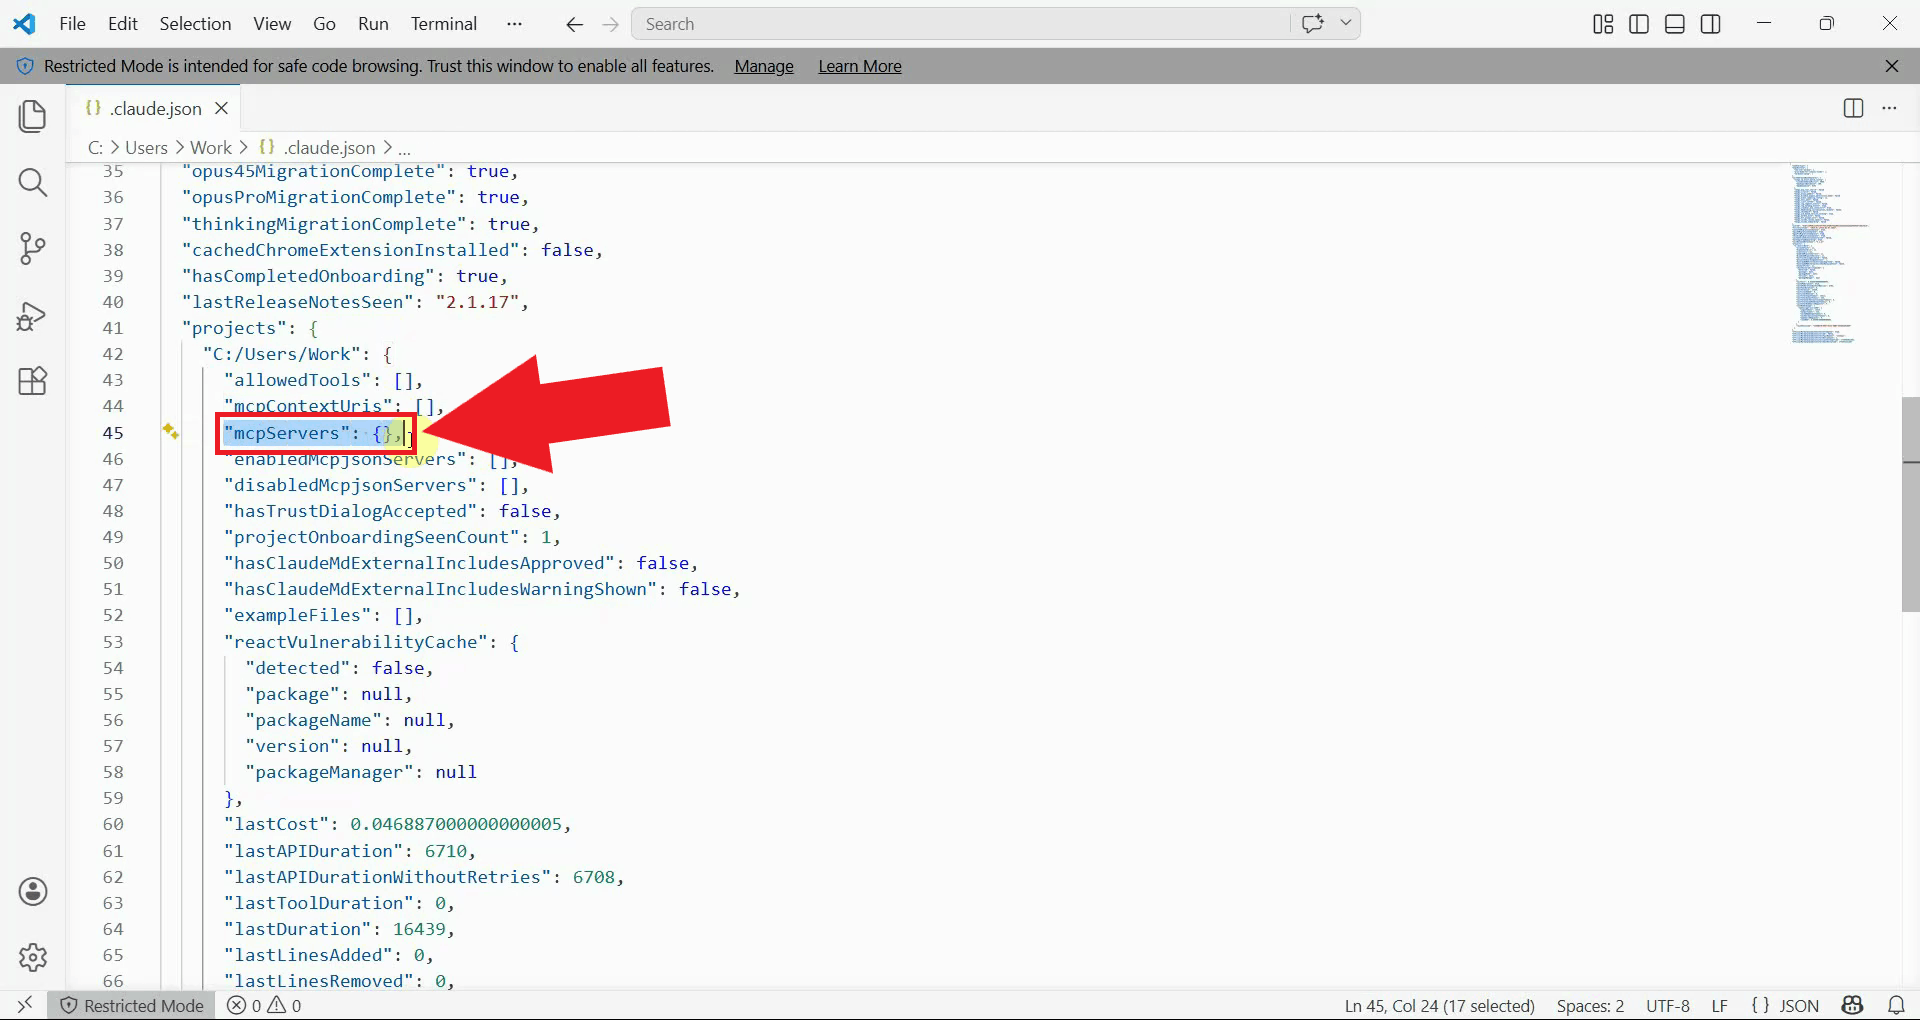Click Restricted Mode in the status bar

[x=132, y=1005]
